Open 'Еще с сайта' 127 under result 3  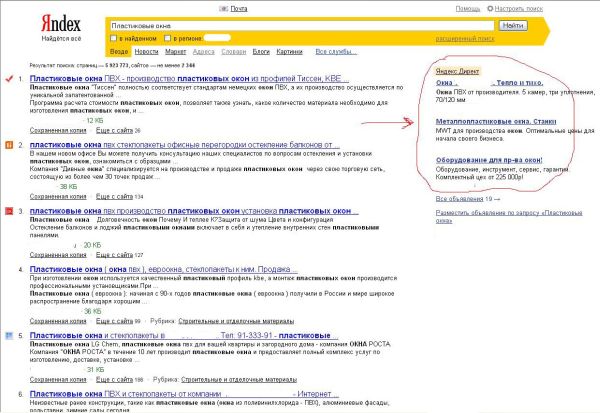pos(114,255)
